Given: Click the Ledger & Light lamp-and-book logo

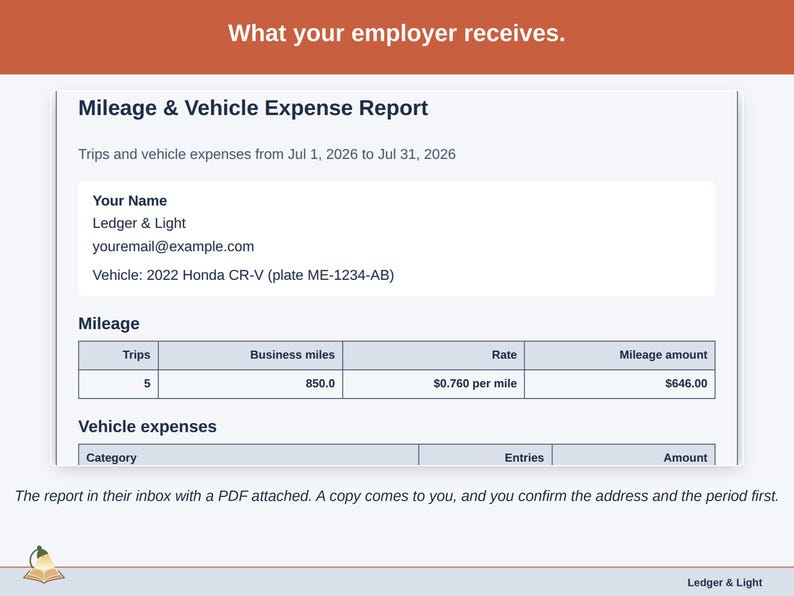Looking at the screenshot, I should 44,565.
